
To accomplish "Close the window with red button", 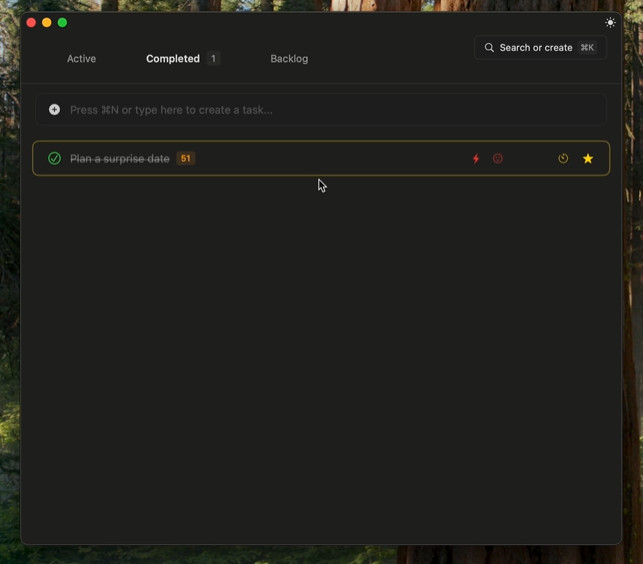I will pos(31,23).
